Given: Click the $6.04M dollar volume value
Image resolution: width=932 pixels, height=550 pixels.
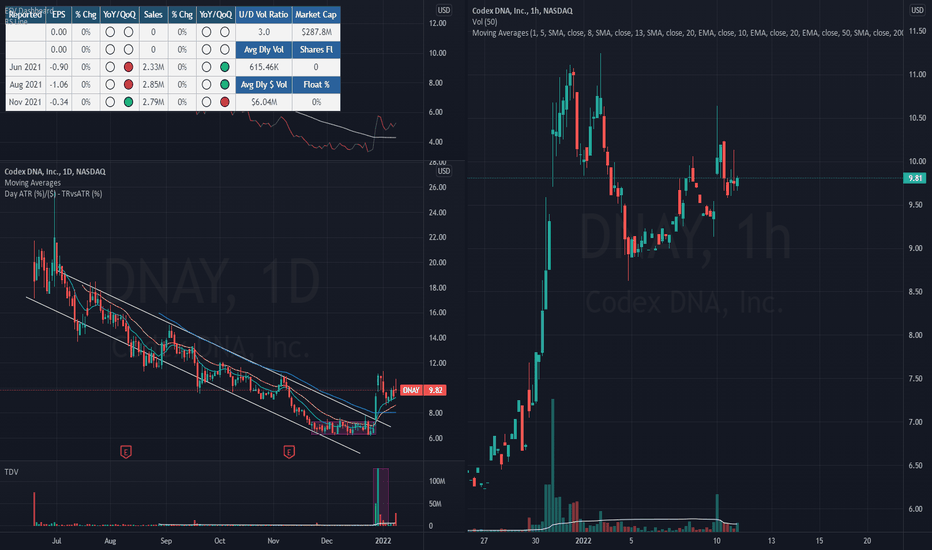Looking at the screenshot, I should coord(263,102).
